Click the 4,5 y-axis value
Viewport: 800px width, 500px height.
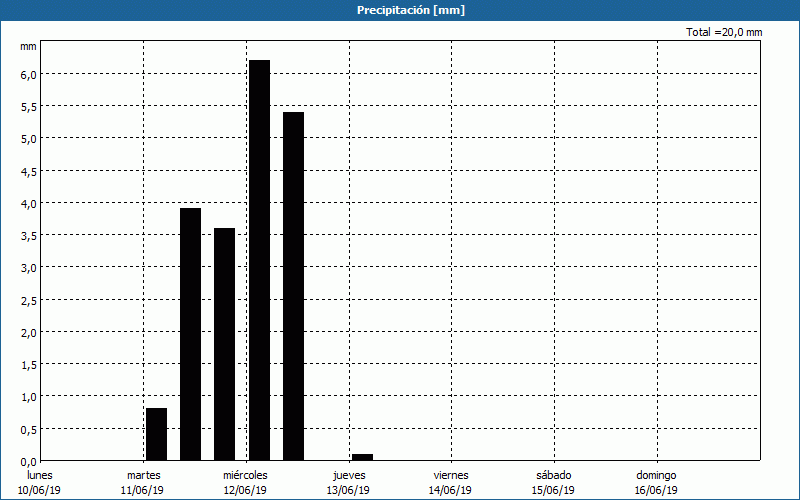29,171
